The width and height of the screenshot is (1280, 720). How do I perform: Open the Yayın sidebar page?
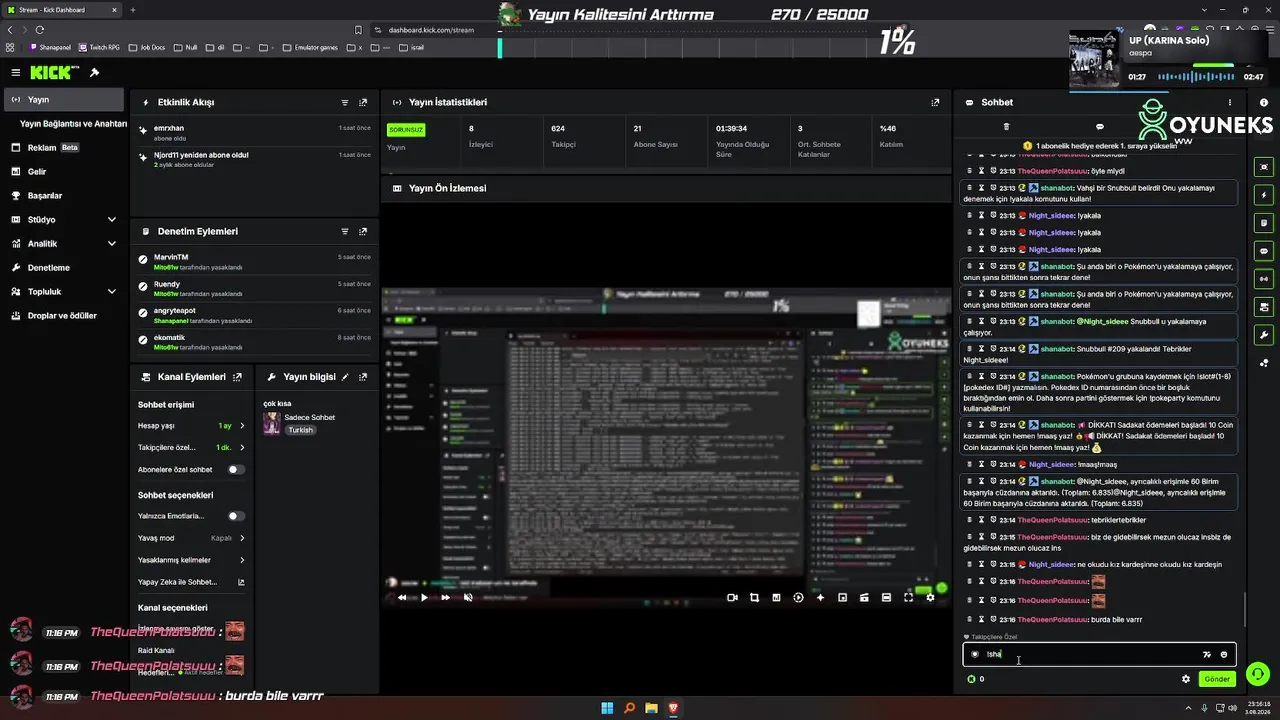65,100
